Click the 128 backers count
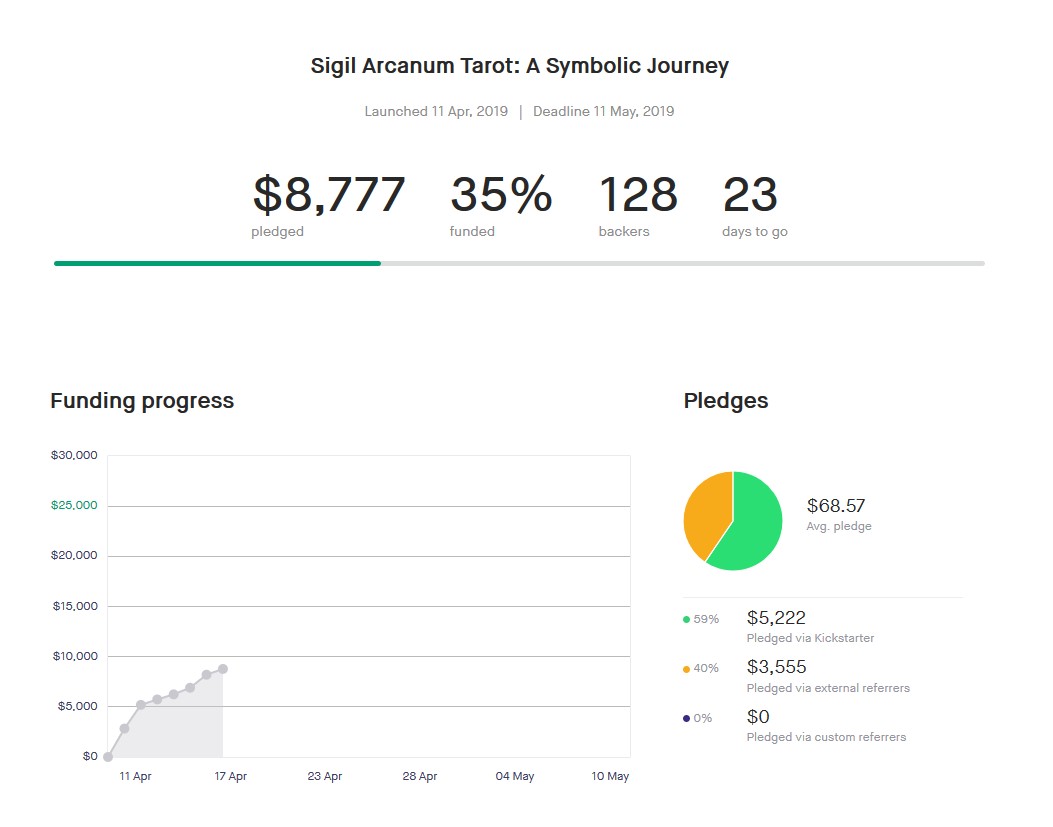The width and height of the screenshot is (1053, 827). (x=637, y=195)
